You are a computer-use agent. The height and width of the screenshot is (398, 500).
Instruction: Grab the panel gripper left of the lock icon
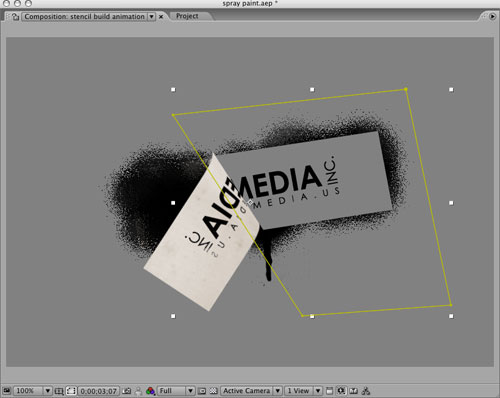click(x=8, y=16)
